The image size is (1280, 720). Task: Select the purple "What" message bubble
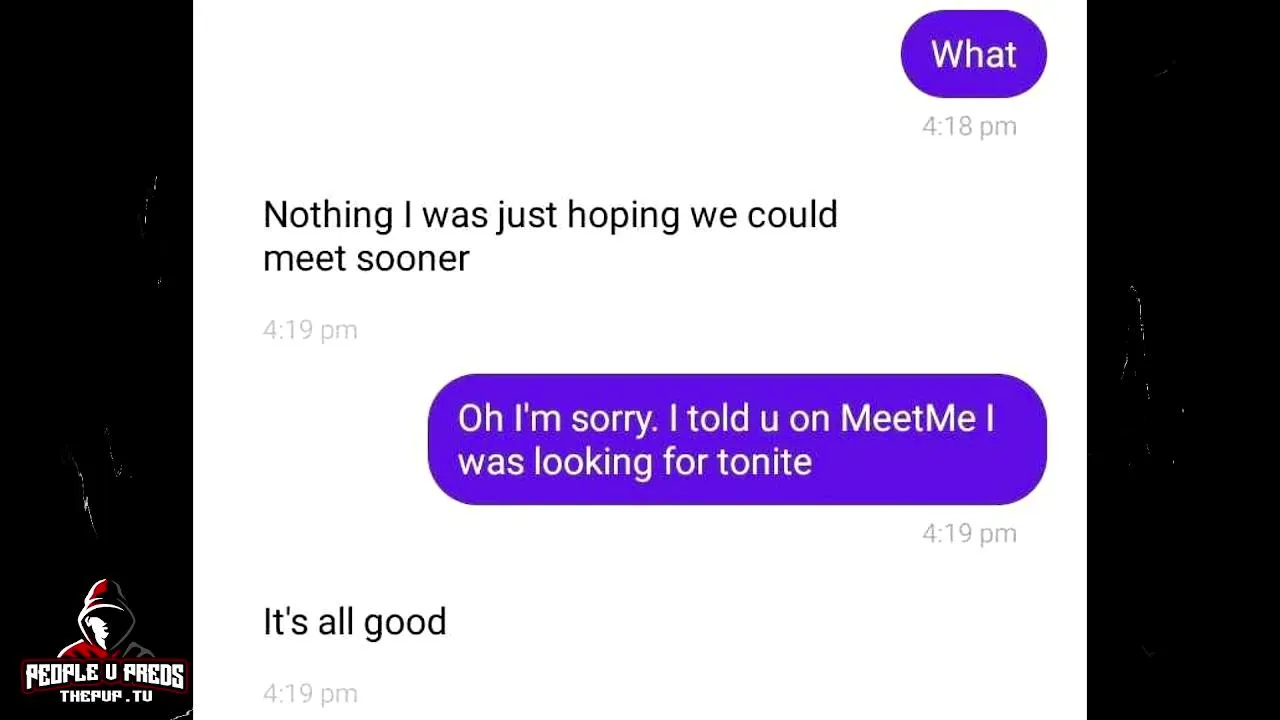pos(973,54)
